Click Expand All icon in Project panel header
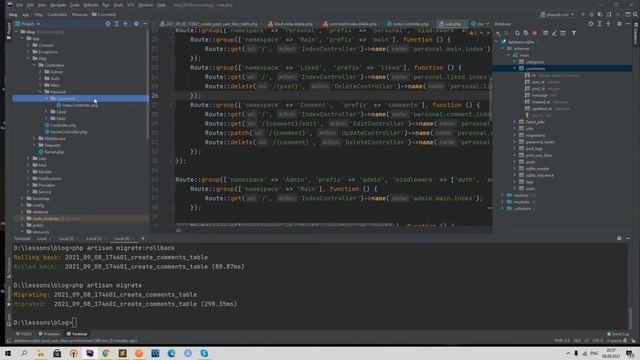Screen dimensions: 640x360 click(116, 24)
